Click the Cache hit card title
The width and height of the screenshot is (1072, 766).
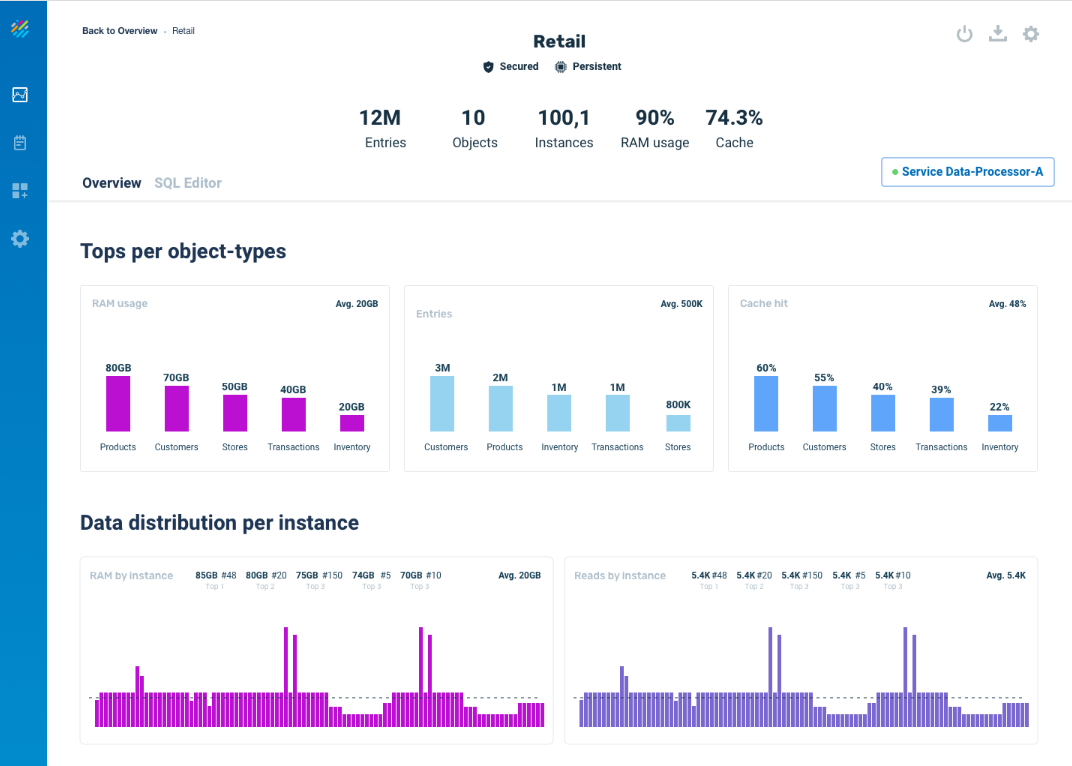click(x=764, y=304)
